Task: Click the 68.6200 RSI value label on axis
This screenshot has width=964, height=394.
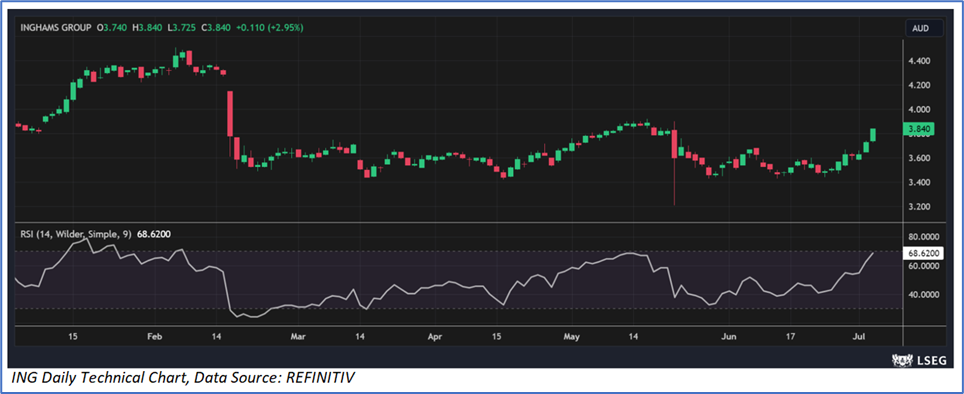Action: coord(922,253)
